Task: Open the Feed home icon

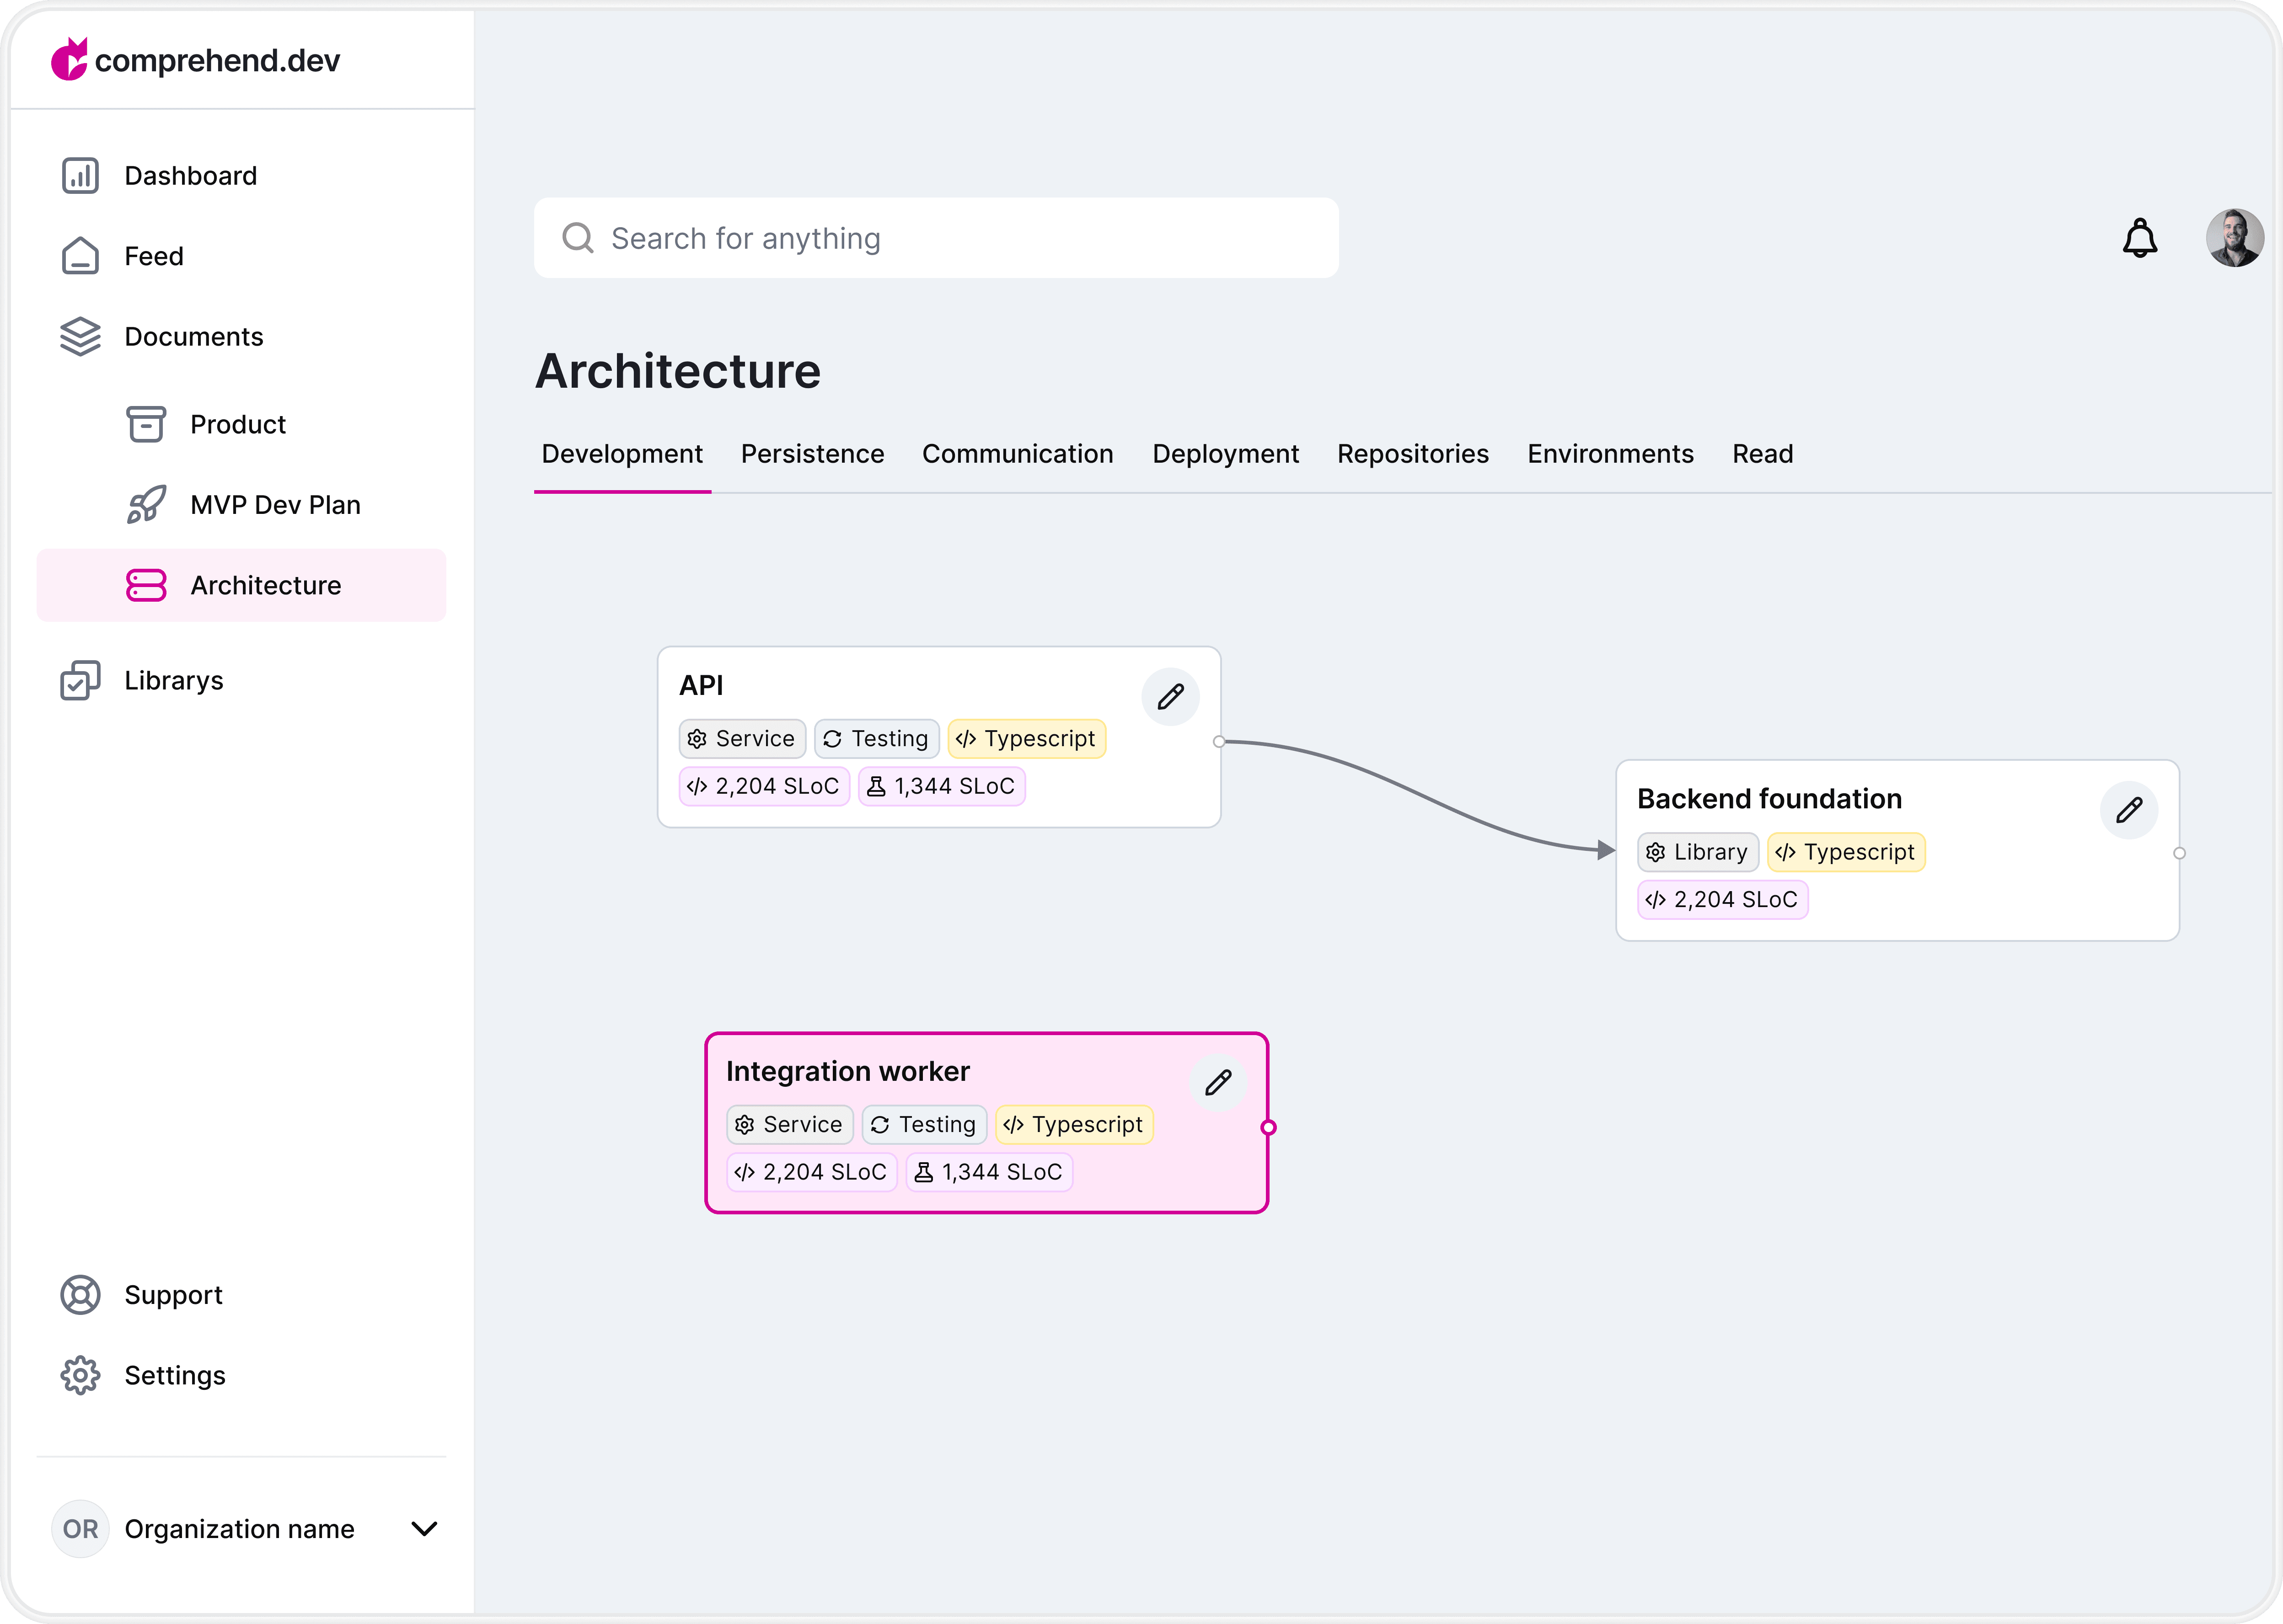Action: (x=80, y=256)
